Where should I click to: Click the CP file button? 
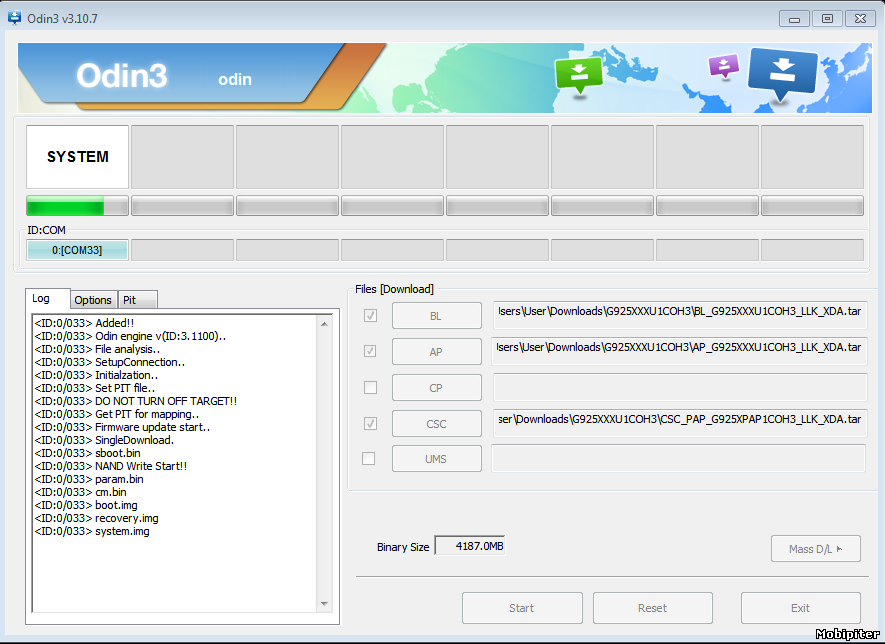click(x=437, y=388)
